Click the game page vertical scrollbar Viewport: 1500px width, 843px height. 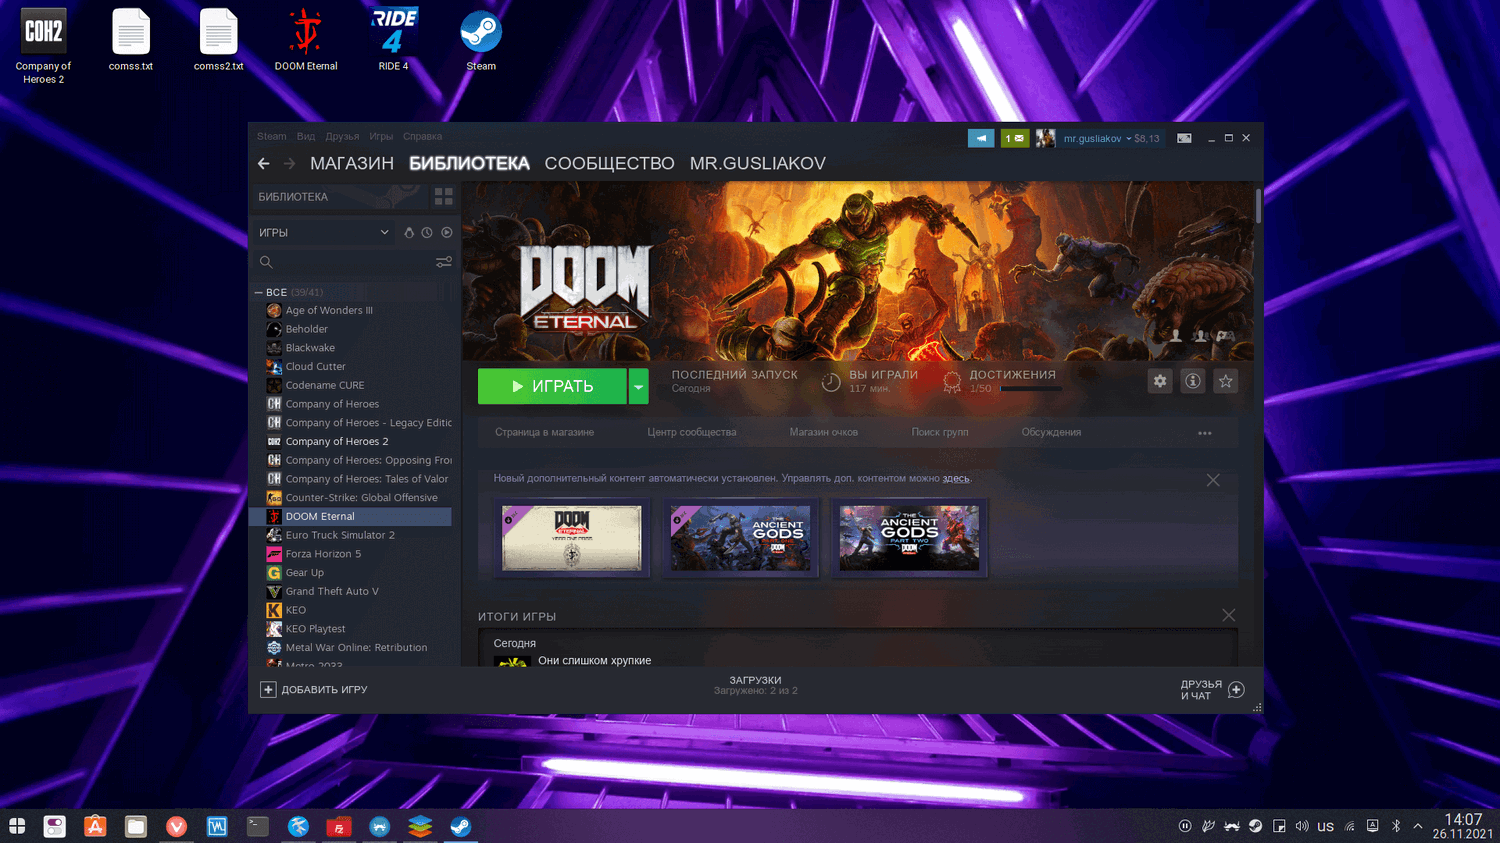click(x=1258, y=206)
